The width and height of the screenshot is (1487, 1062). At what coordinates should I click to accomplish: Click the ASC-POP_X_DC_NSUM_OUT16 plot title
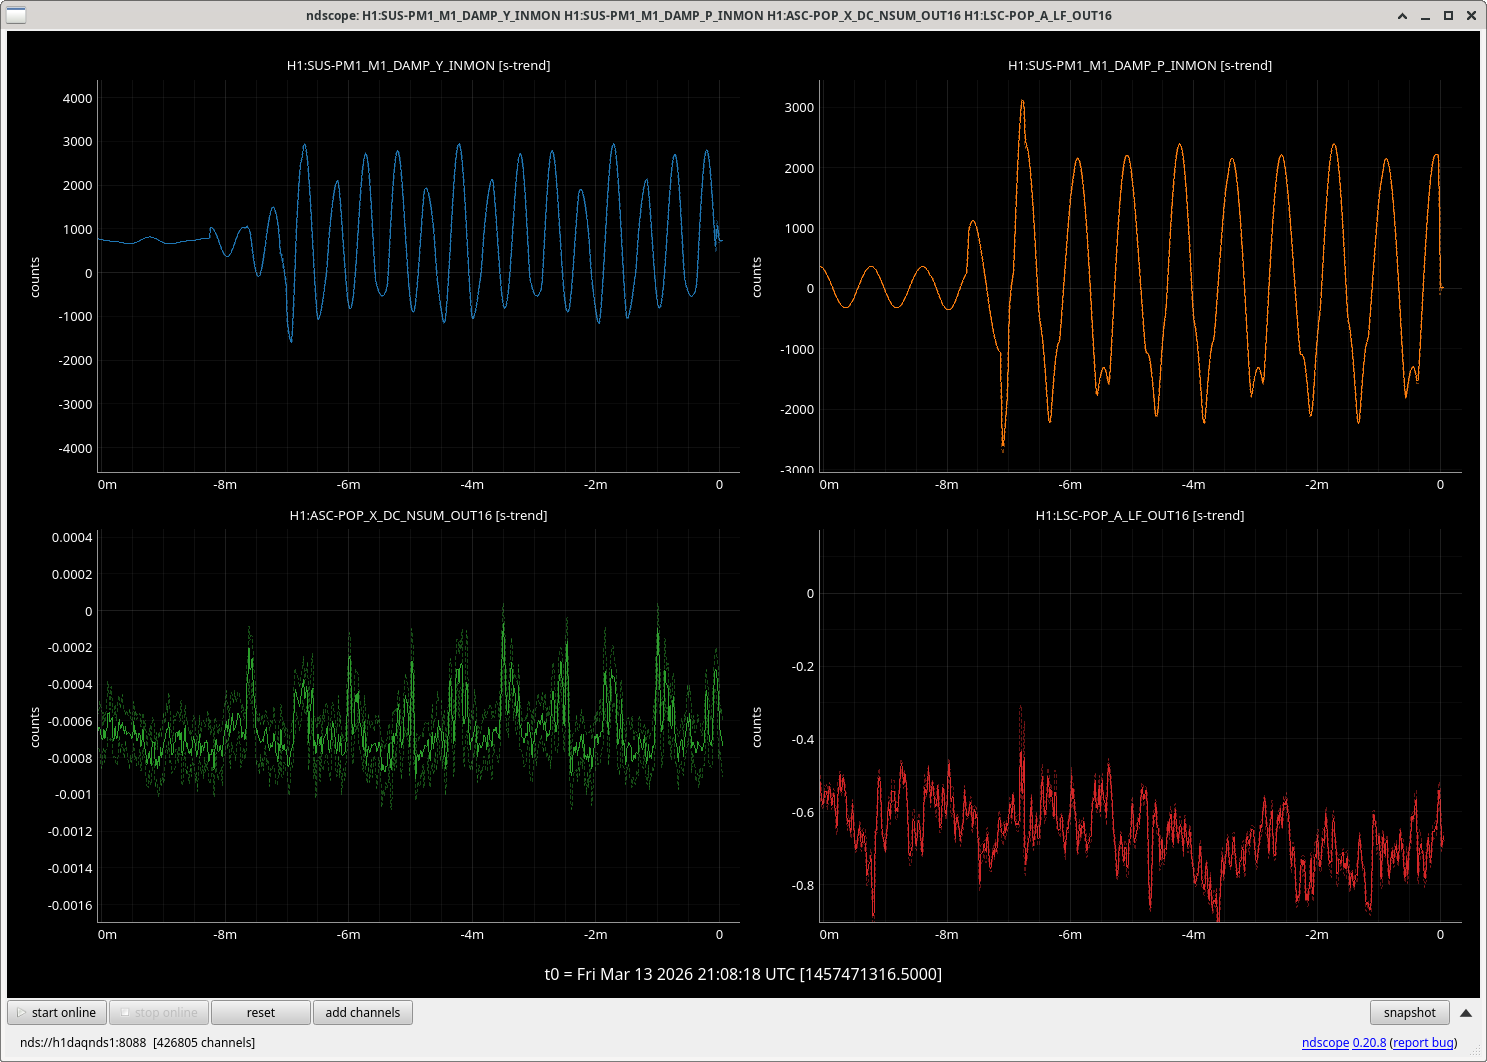tap(418, 515)
